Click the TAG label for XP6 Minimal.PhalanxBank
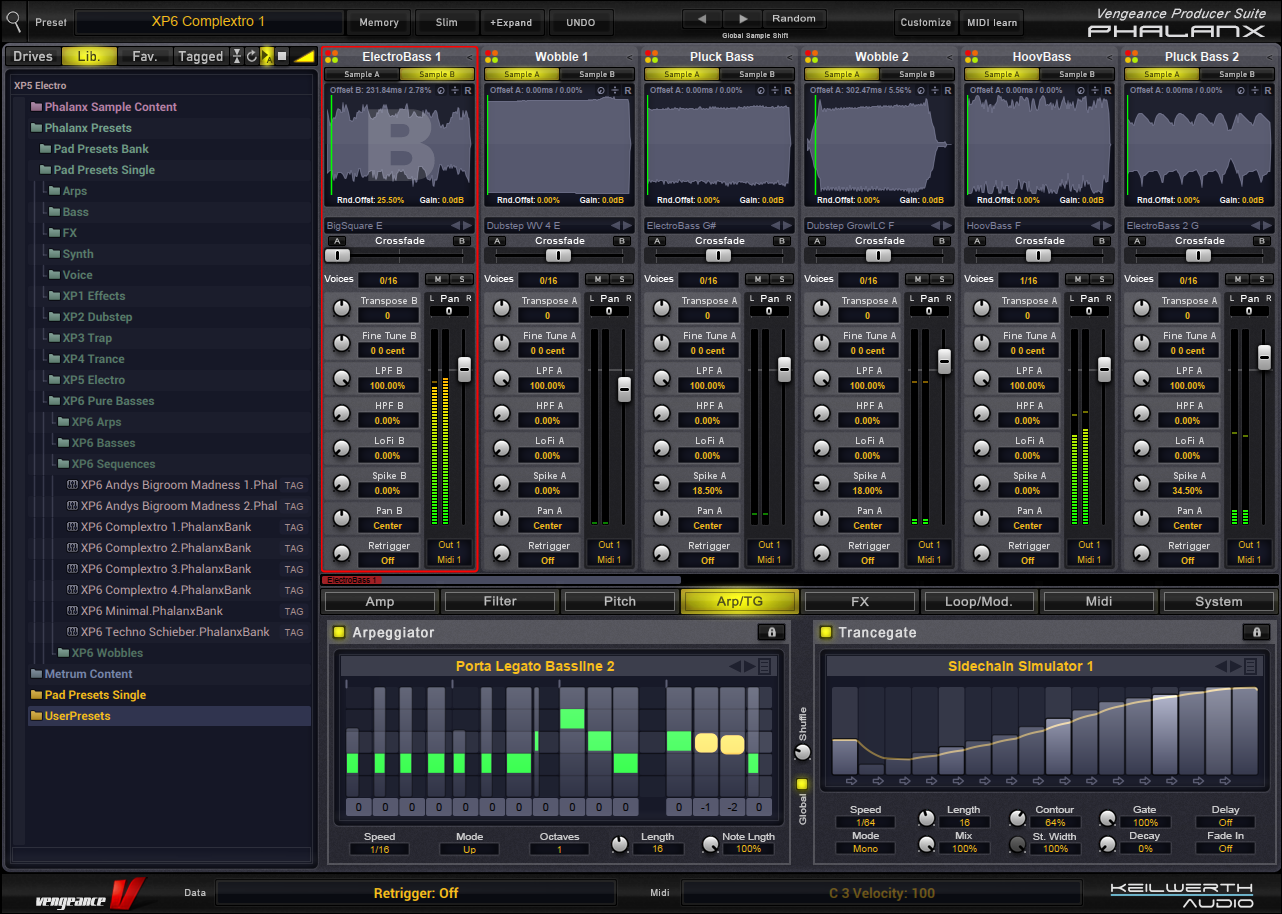 click(294, 611)
